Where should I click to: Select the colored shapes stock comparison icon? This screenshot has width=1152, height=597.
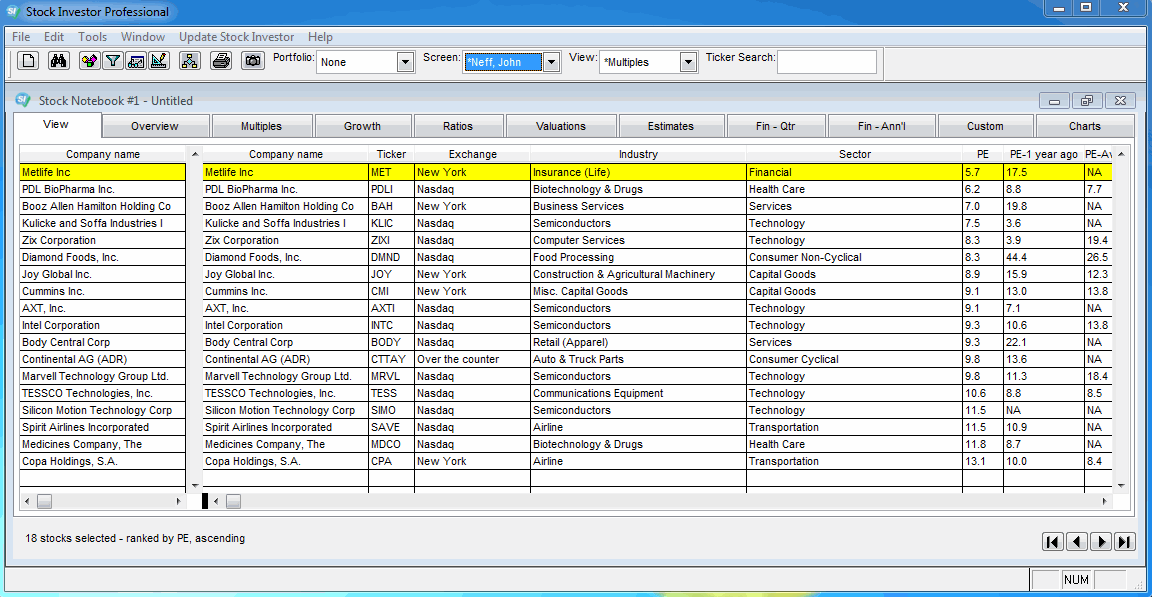pyautogui.click(x=89, y=60)
